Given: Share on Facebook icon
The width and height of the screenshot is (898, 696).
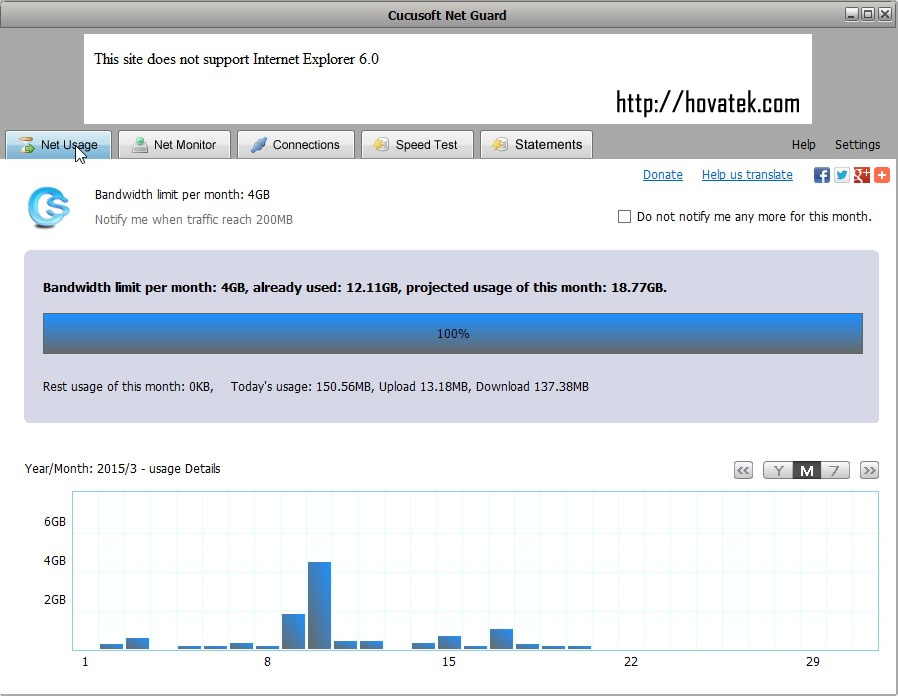Looking at the screenshot, I should pyautogui.click(x=822, y=175).
